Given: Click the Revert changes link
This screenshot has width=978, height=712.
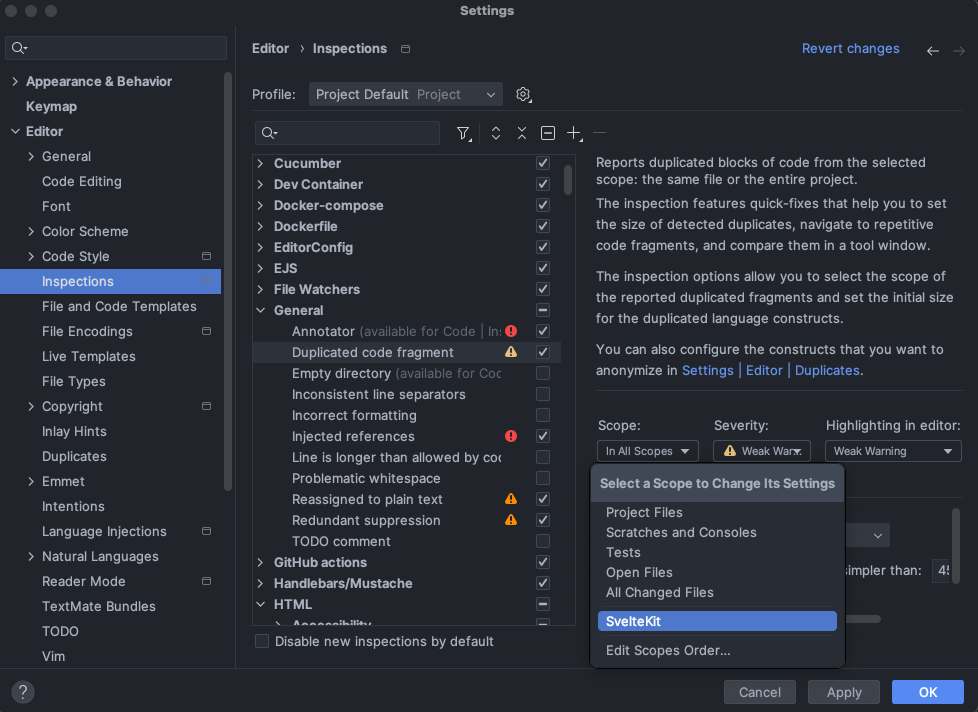Looking at the screenshot, I should [850, 48].
